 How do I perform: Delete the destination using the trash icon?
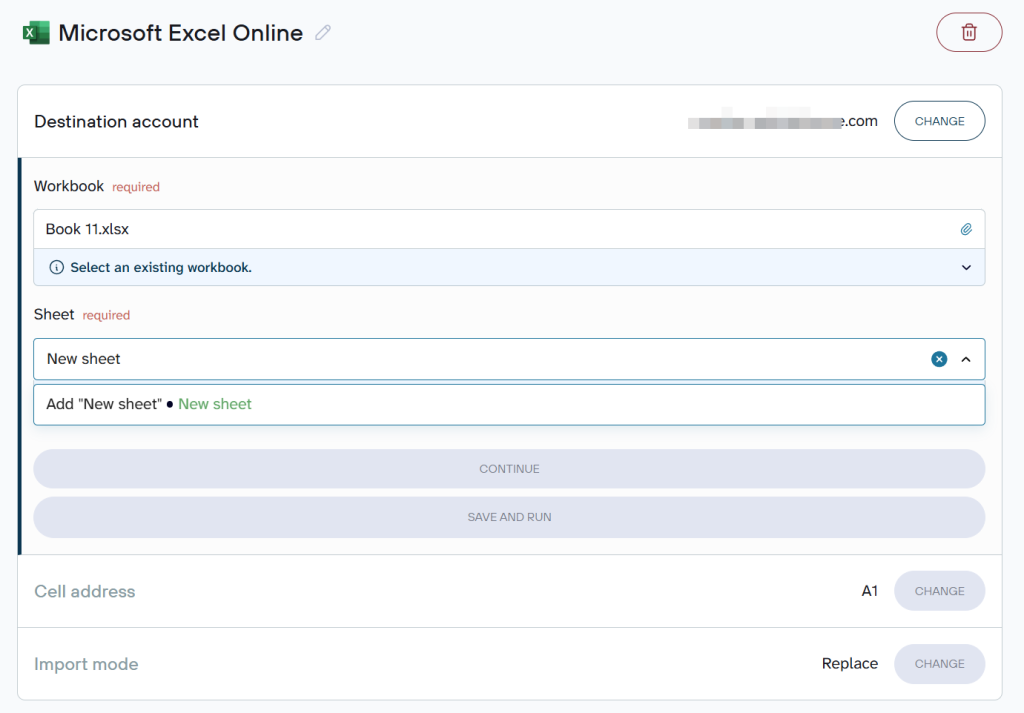pos(968,33)
